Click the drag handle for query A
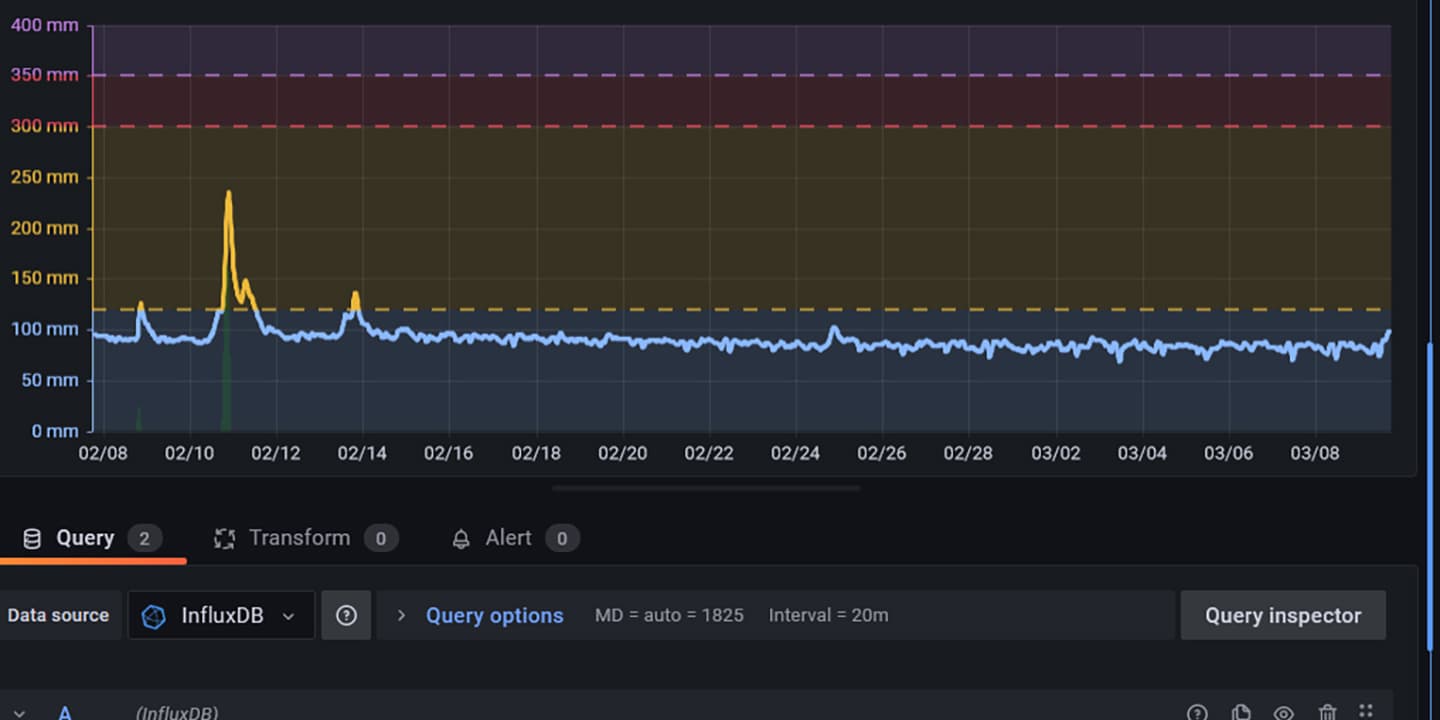The height and width of the screenshot is (720, 1440). (1367, 710)
